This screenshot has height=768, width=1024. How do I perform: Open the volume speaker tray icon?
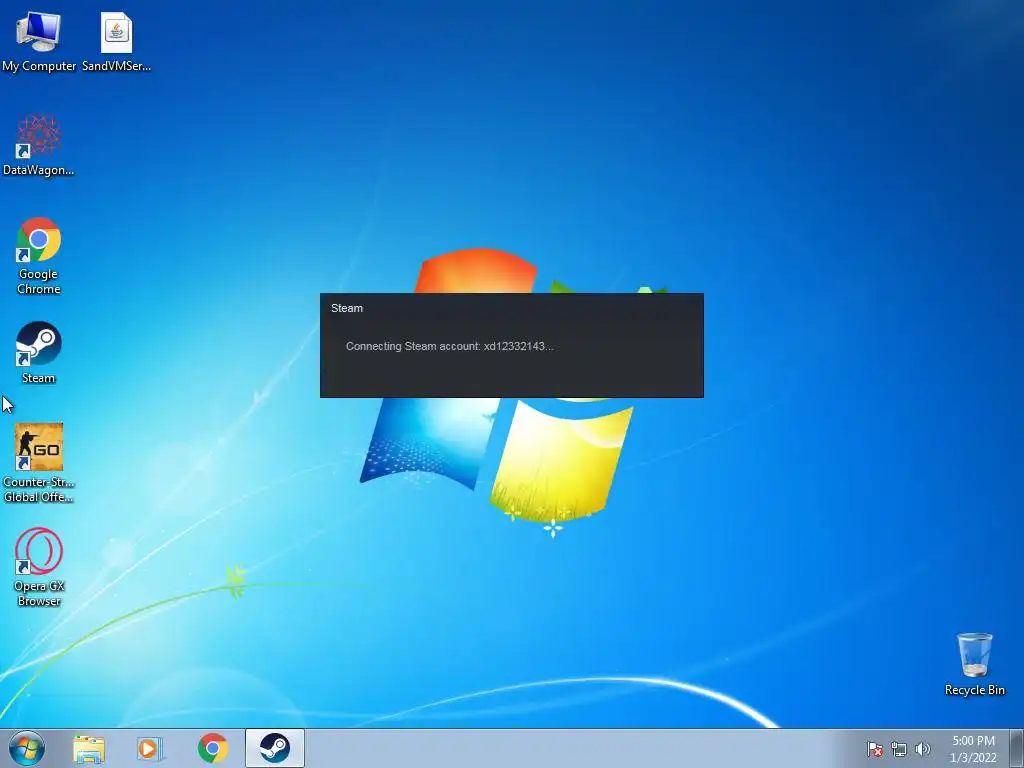(922, 749)
